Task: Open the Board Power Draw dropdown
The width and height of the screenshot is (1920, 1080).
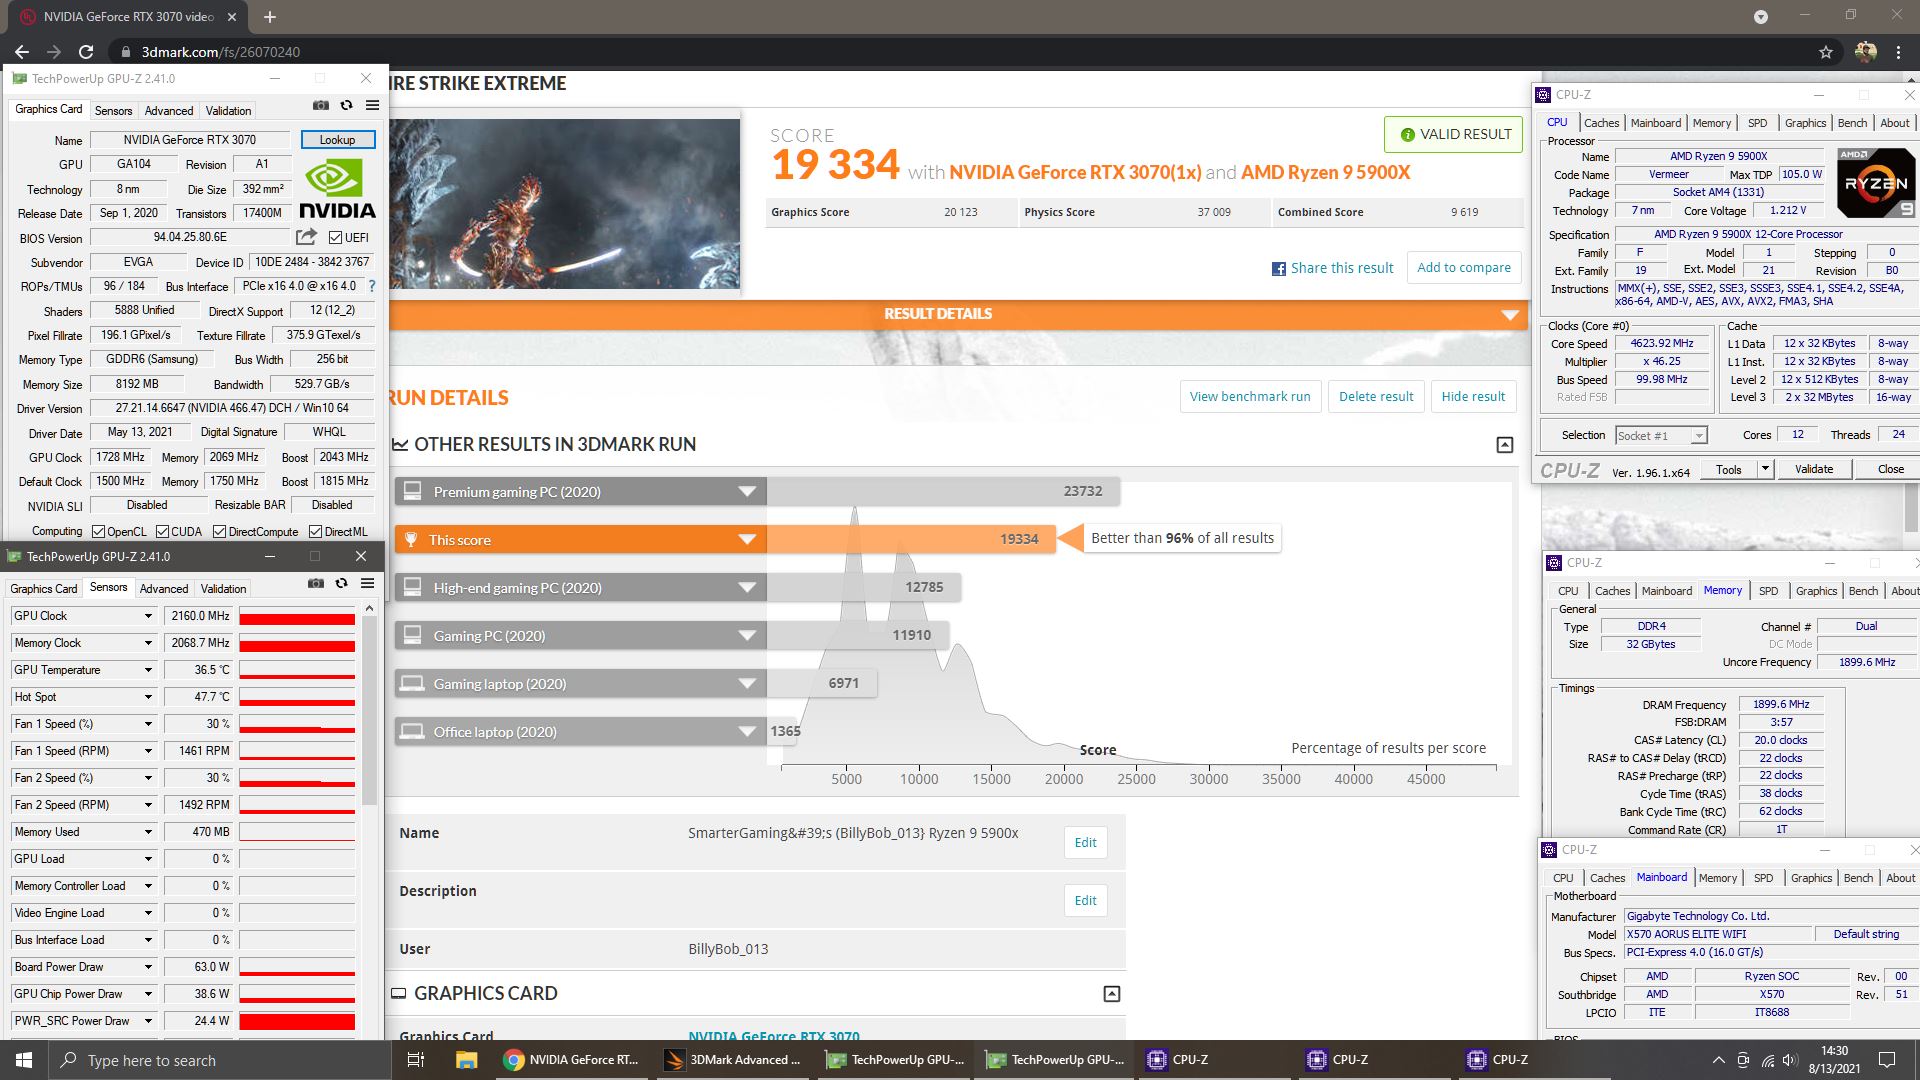Action: (148, 967)
